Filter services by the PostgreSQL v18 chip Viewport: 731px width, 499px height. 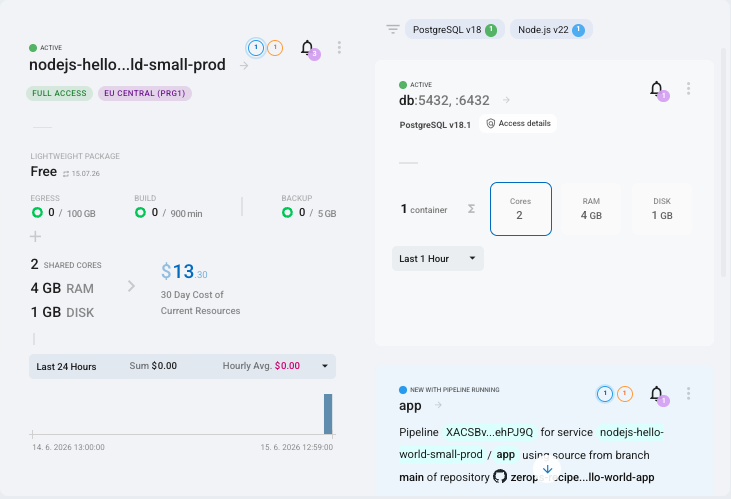pyautogui.click(x=455, y=29)
